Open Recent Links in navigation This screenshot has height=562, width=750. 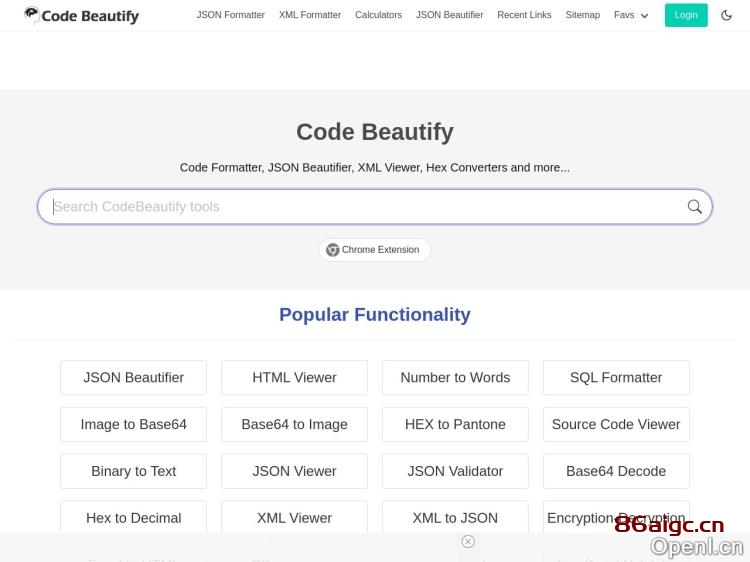tap(524, 15)
